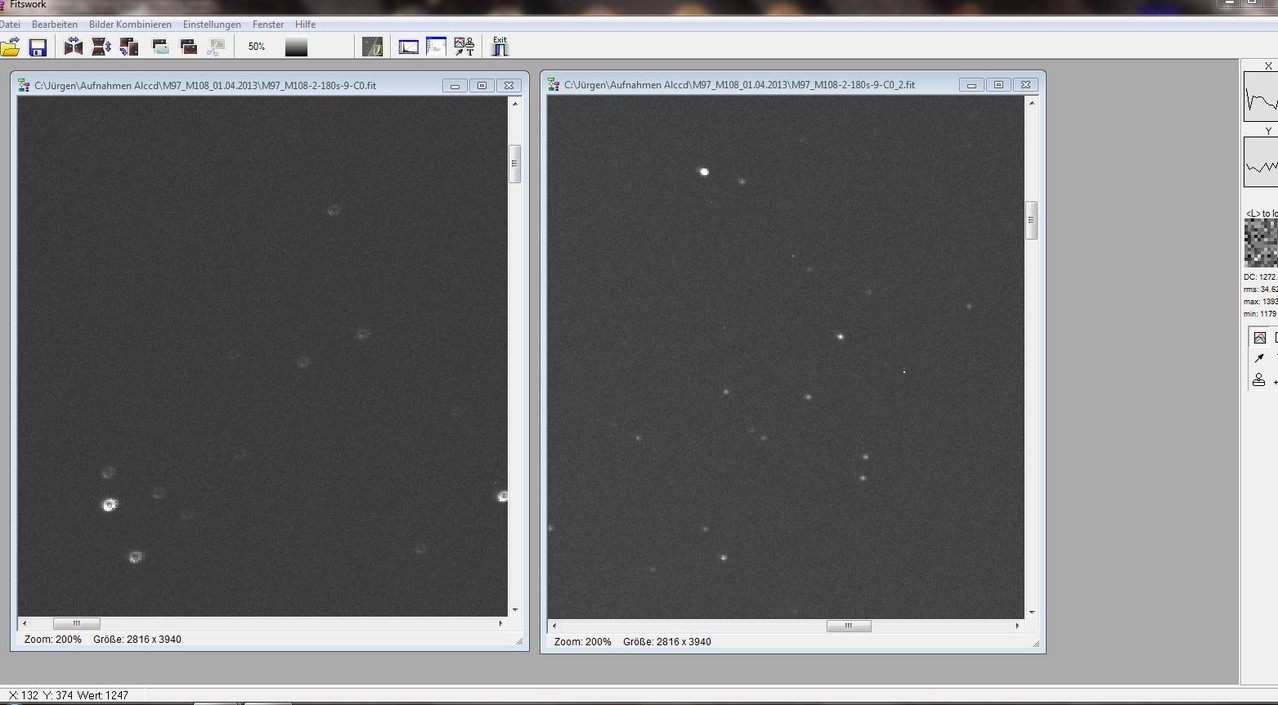Select the stamp tool in the right panel
The height and width of the screenshot is (705, 1278).
tap(1258, 380)
